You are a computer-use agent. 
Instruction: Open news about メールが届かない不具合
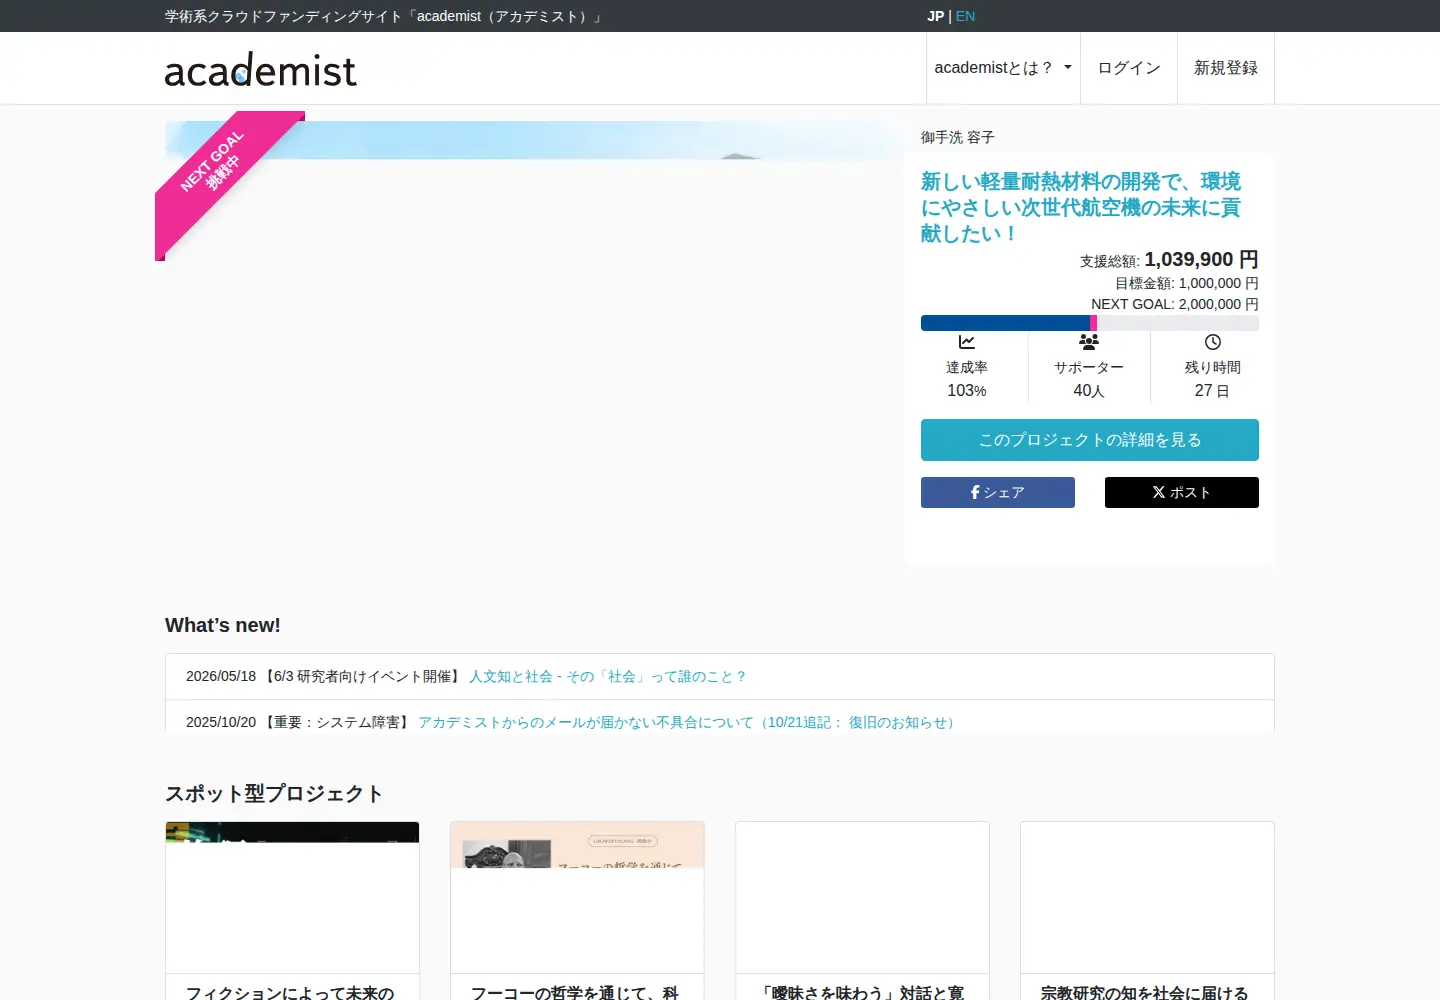point(689,722)
